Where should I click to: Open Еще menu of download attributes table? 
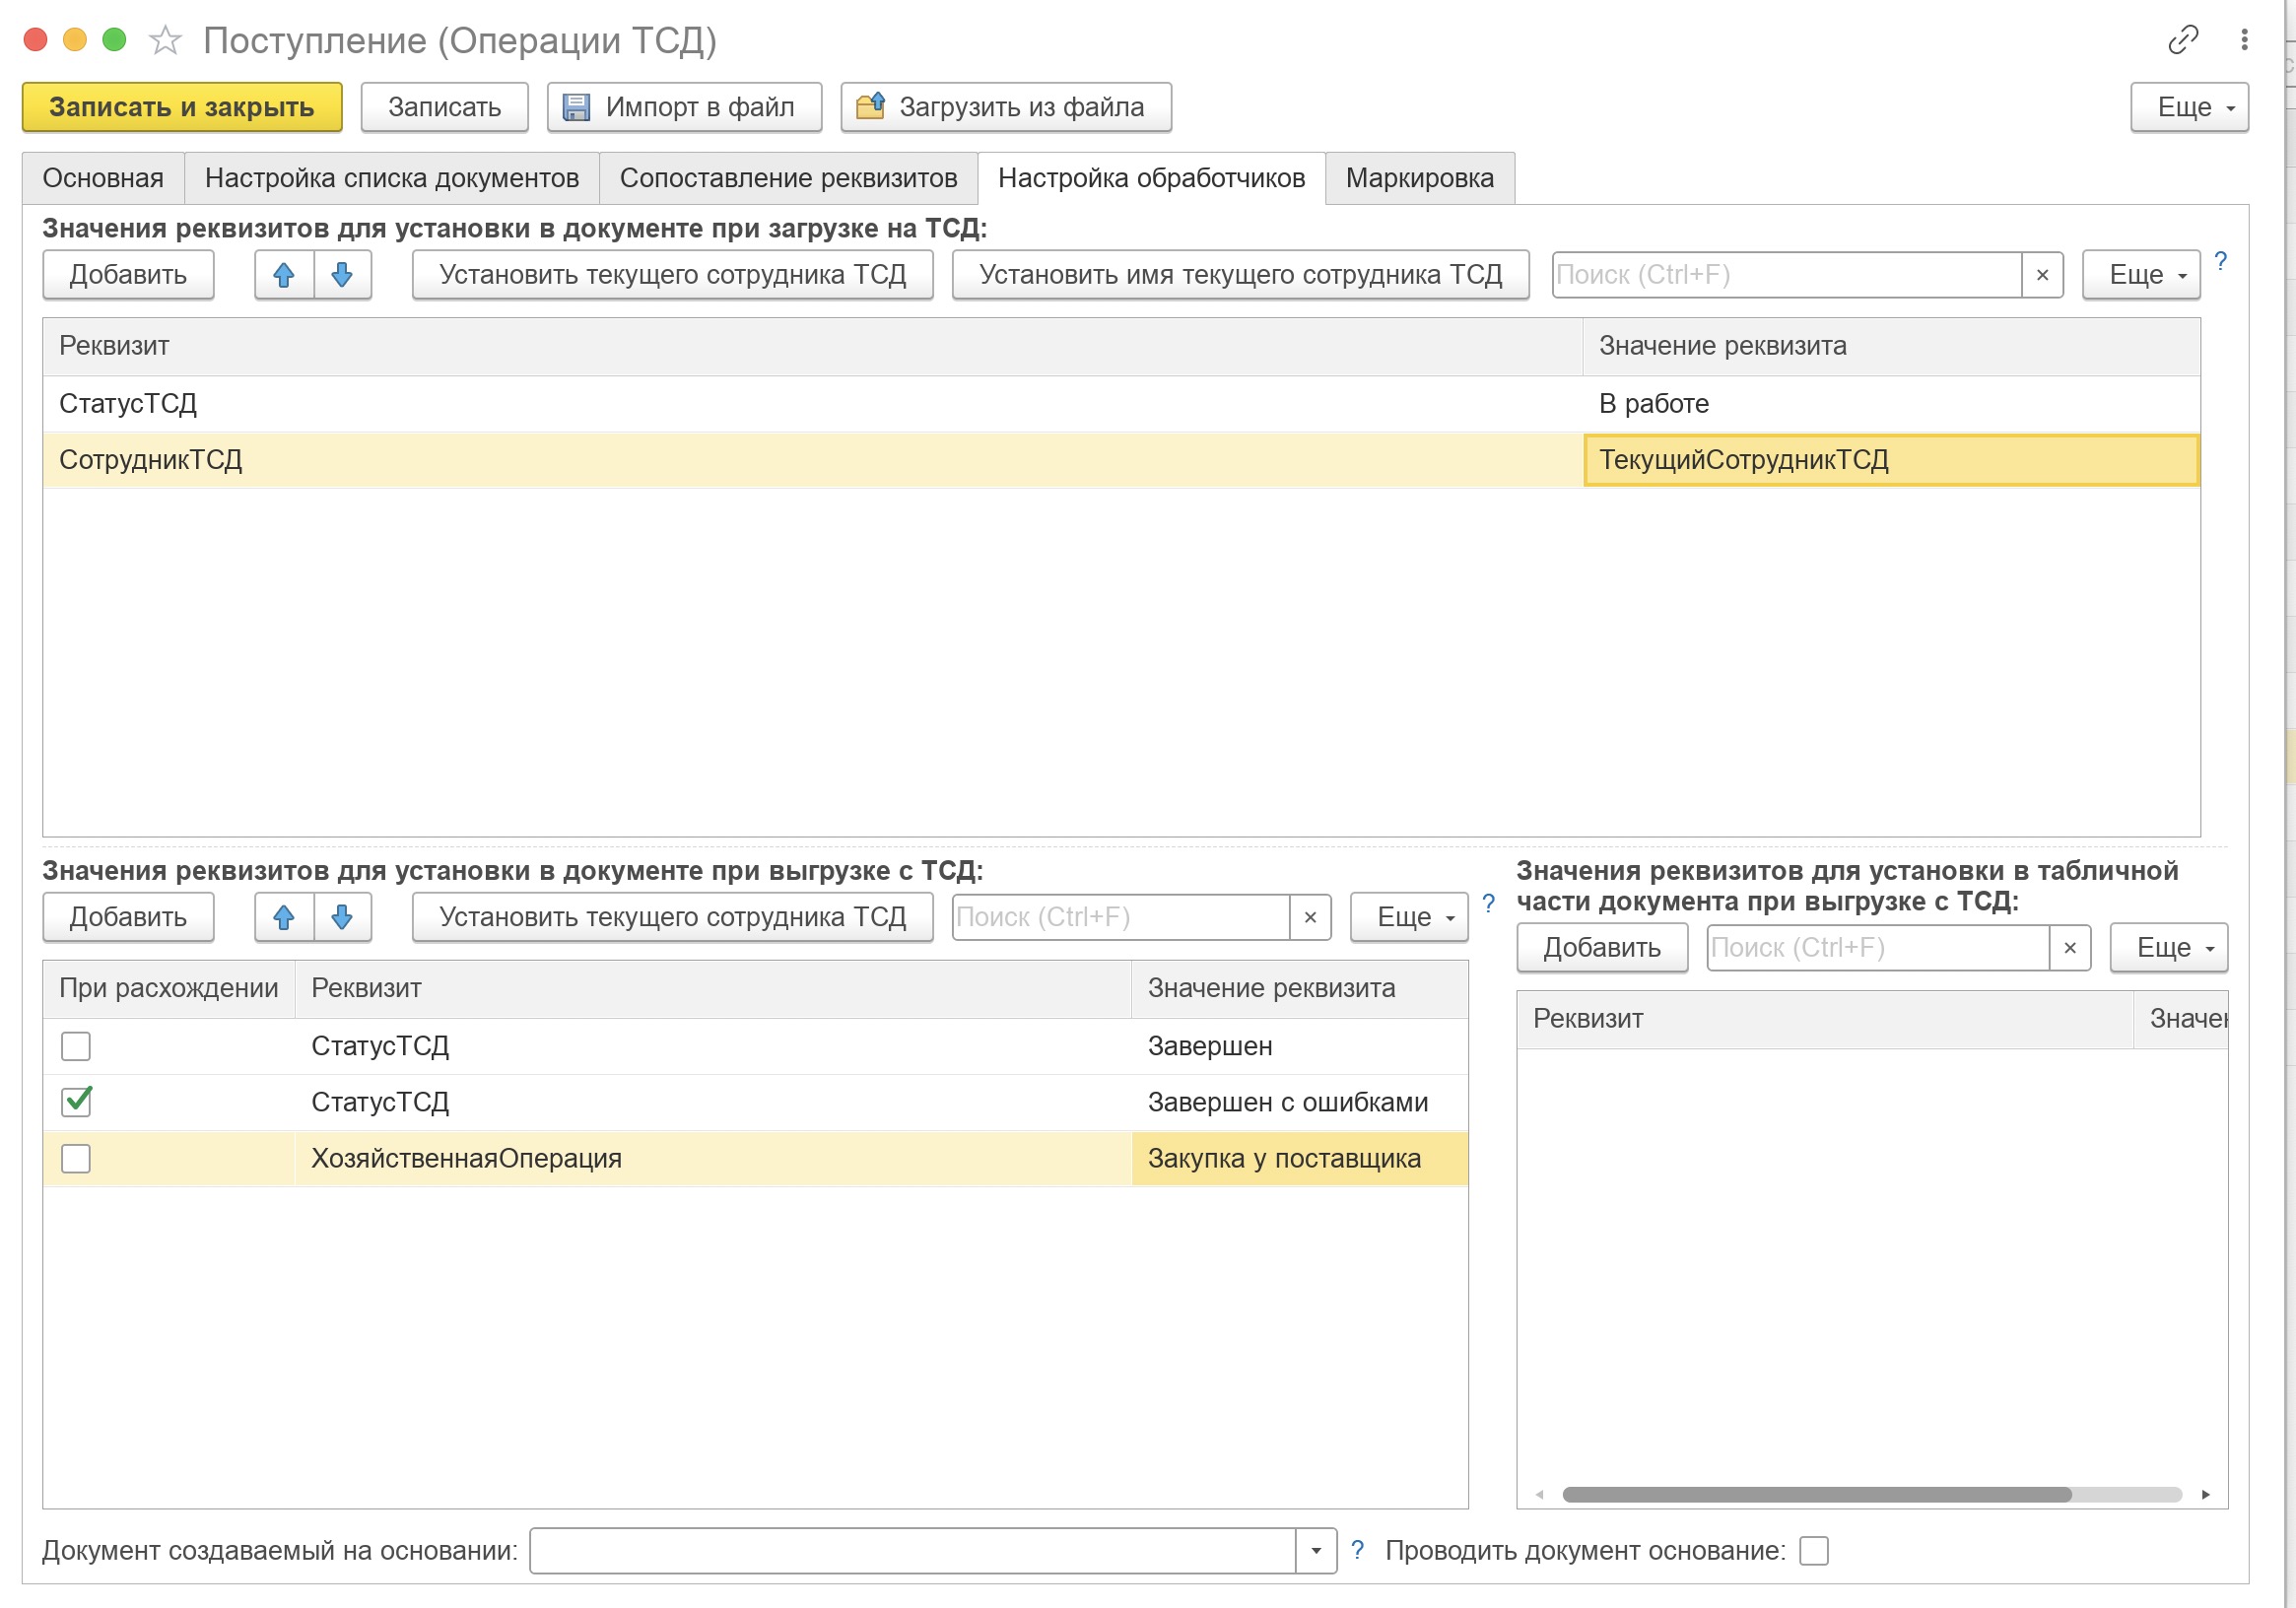coord(1408,917)
